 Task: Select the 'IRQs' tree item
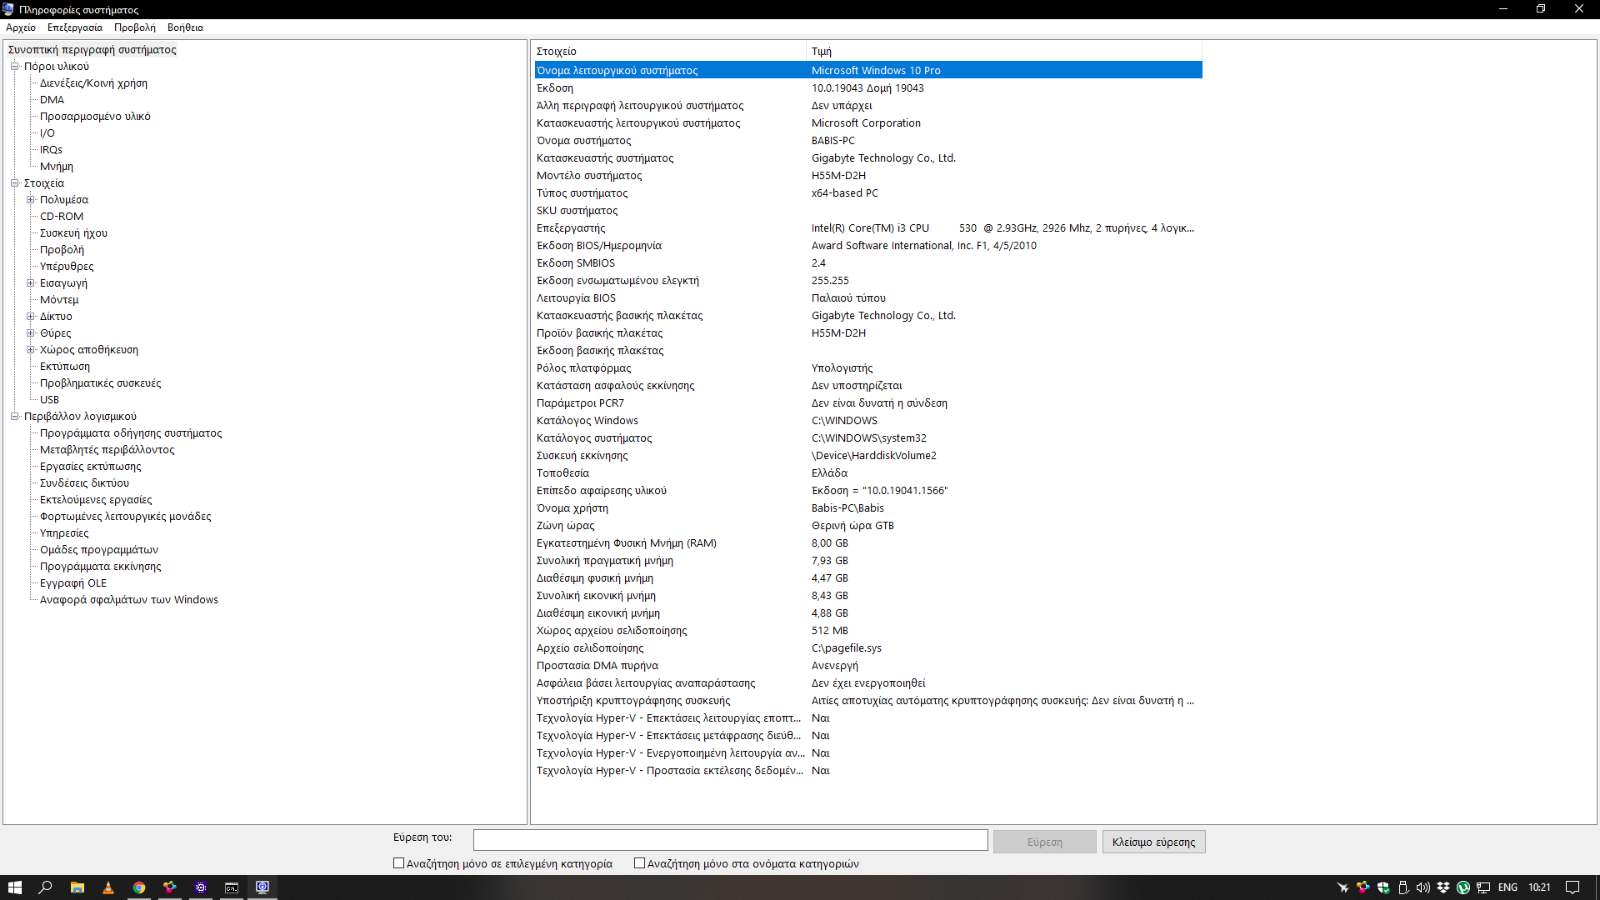click(51, 150)
